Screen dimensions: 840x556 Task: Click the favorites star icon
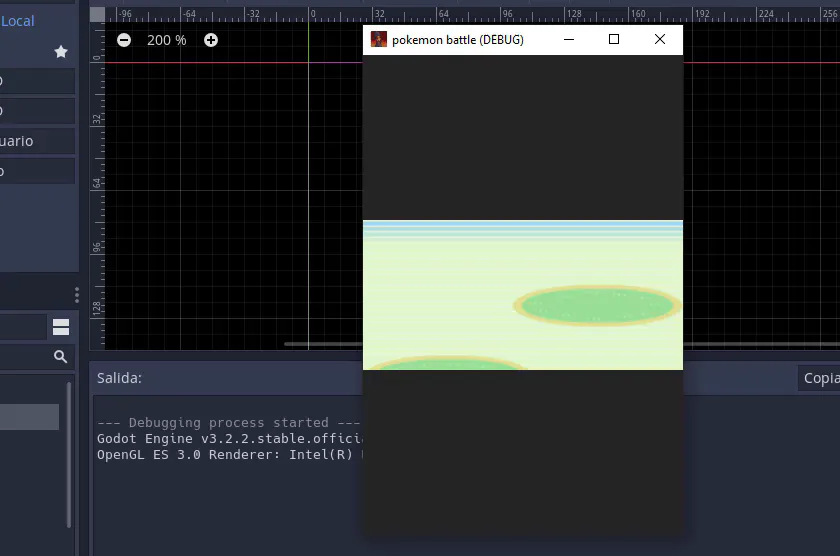coord(61,52)
